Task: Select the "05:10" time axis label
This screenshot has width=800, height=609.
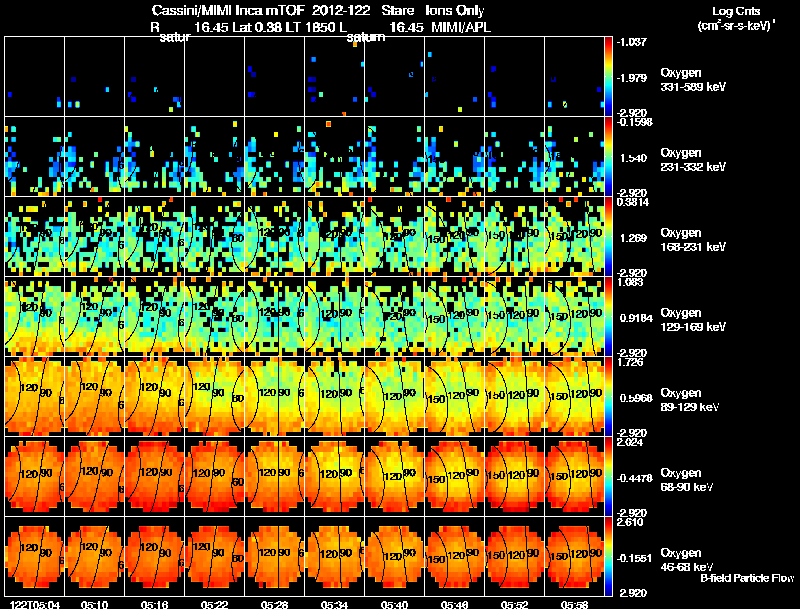Action: (x=94, y=605)
